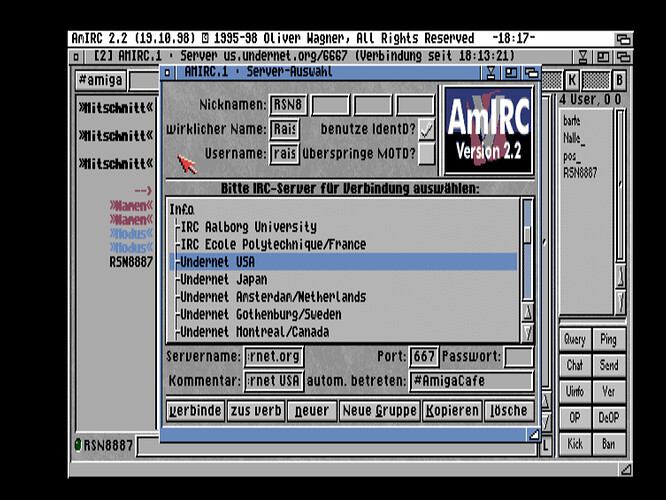The height and width of the screenshot is (500, 666).
Task: Click the autom. betreten channel field
Action: 471,381
